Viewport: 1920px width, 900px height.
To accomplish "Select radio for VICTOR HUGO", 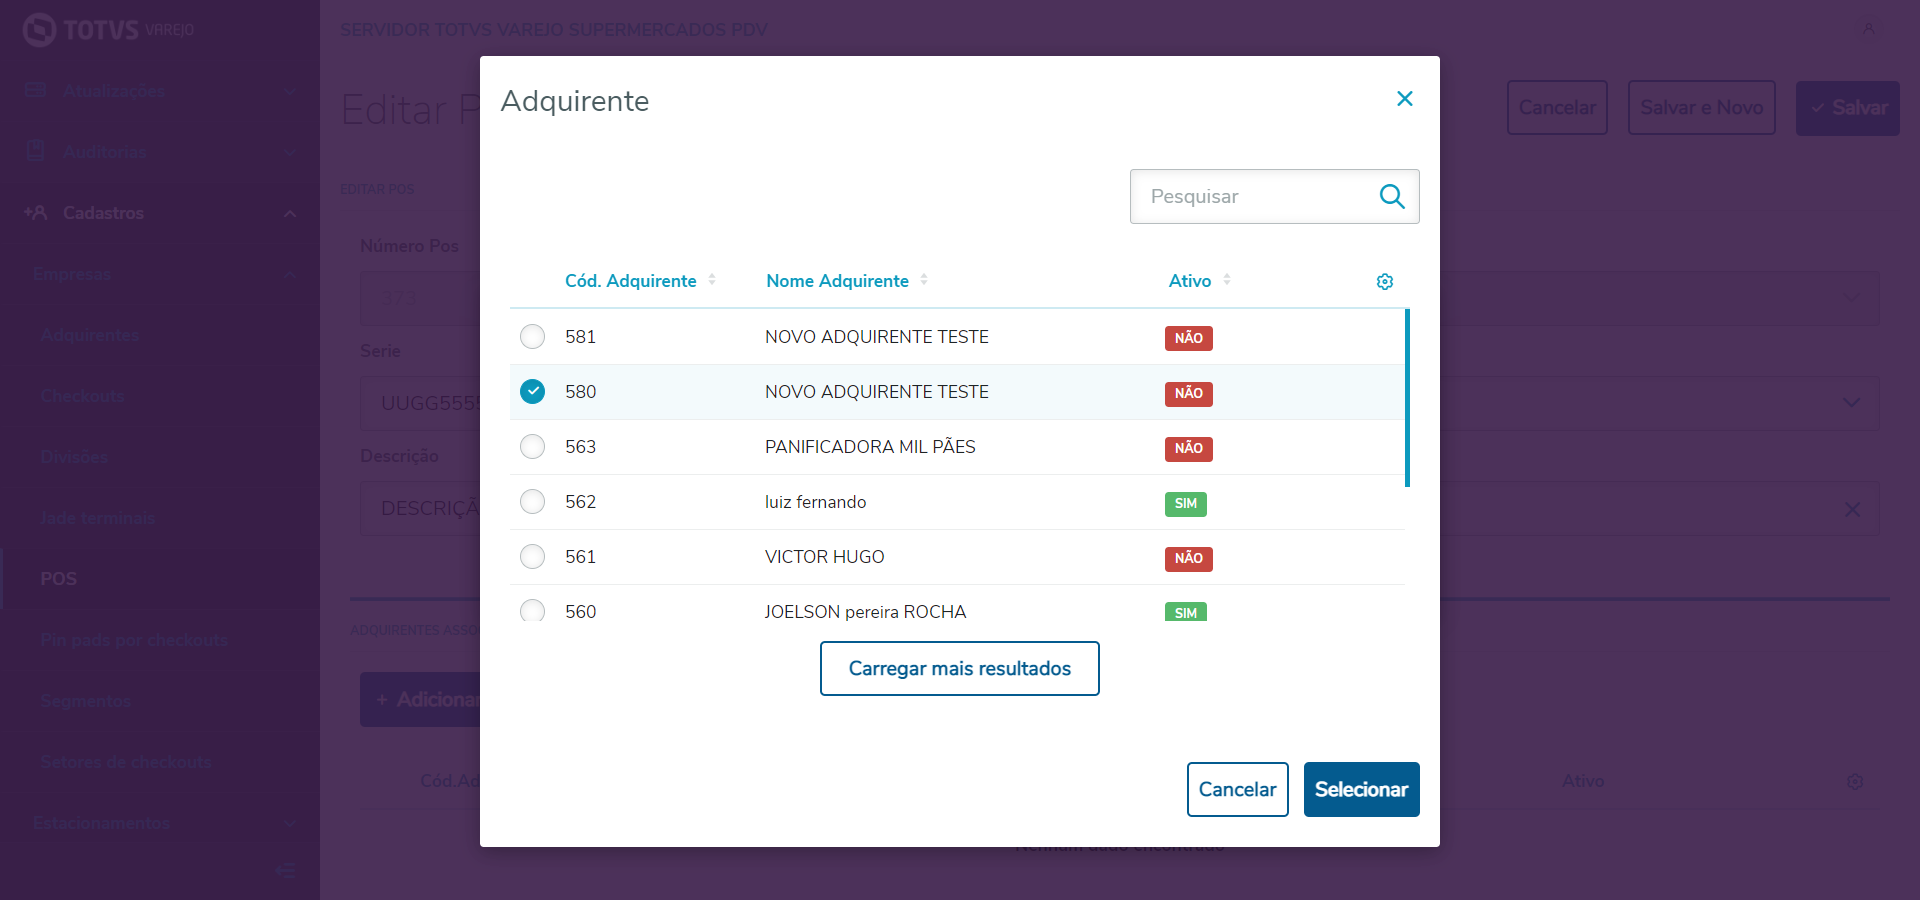I will click(533, 557).
